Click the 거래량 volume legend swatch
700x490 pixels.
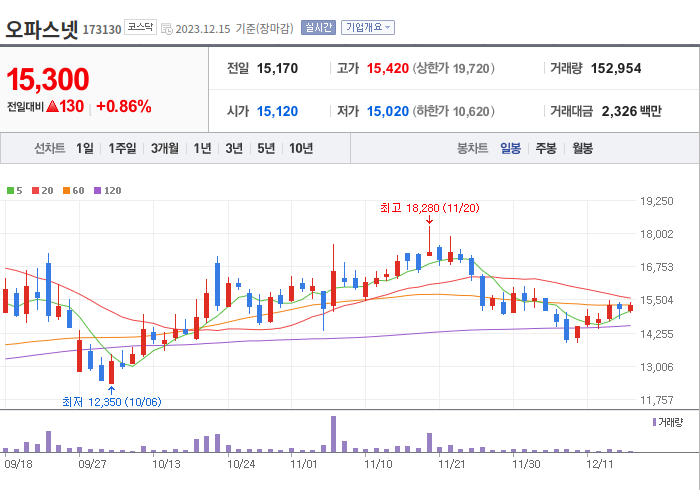point(654,422)
